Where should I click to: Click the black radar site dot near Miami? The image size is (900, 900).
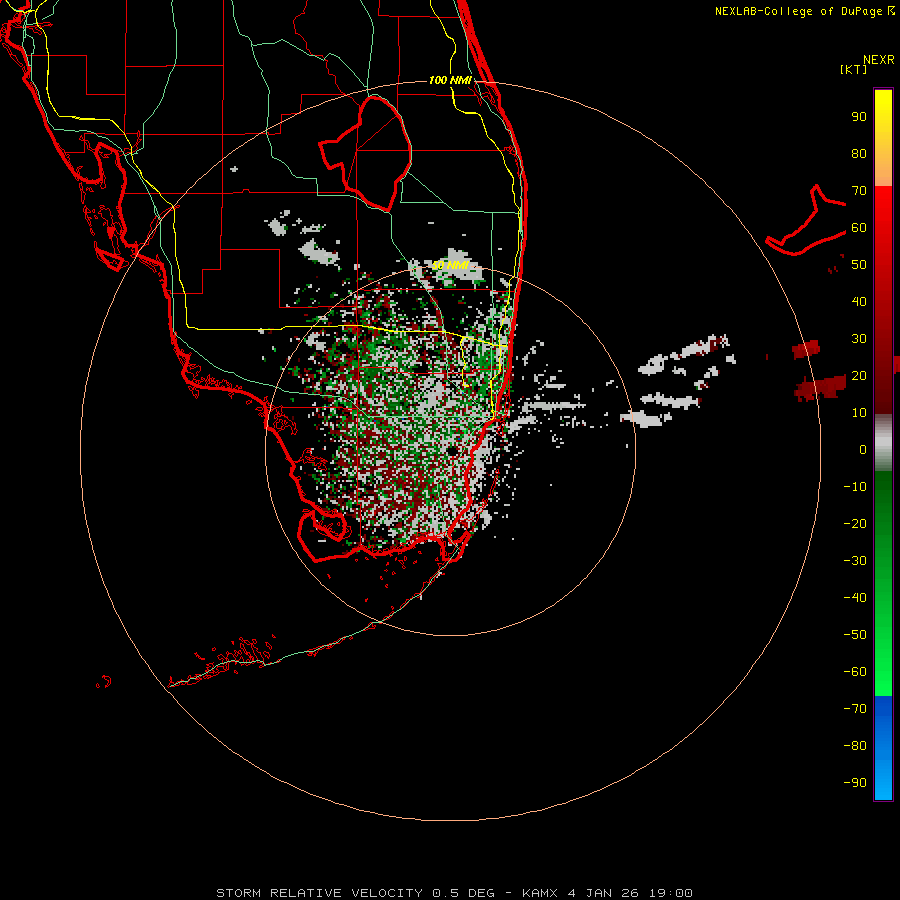click(453, 451)
